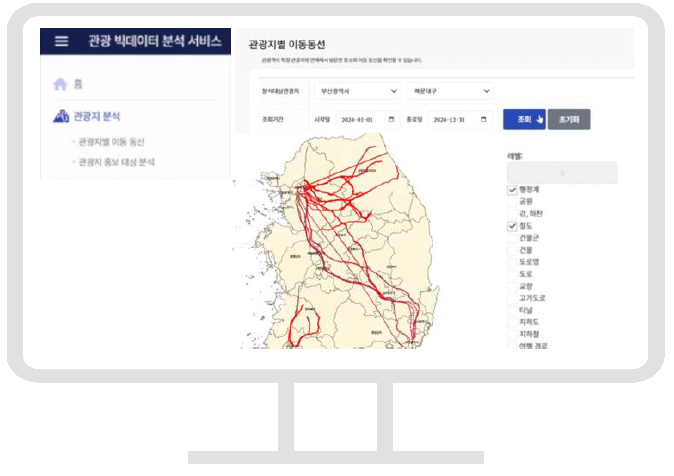Open end date calendar picker icon
The height and width of the screenshot is (476, 674).
point(484,120)
